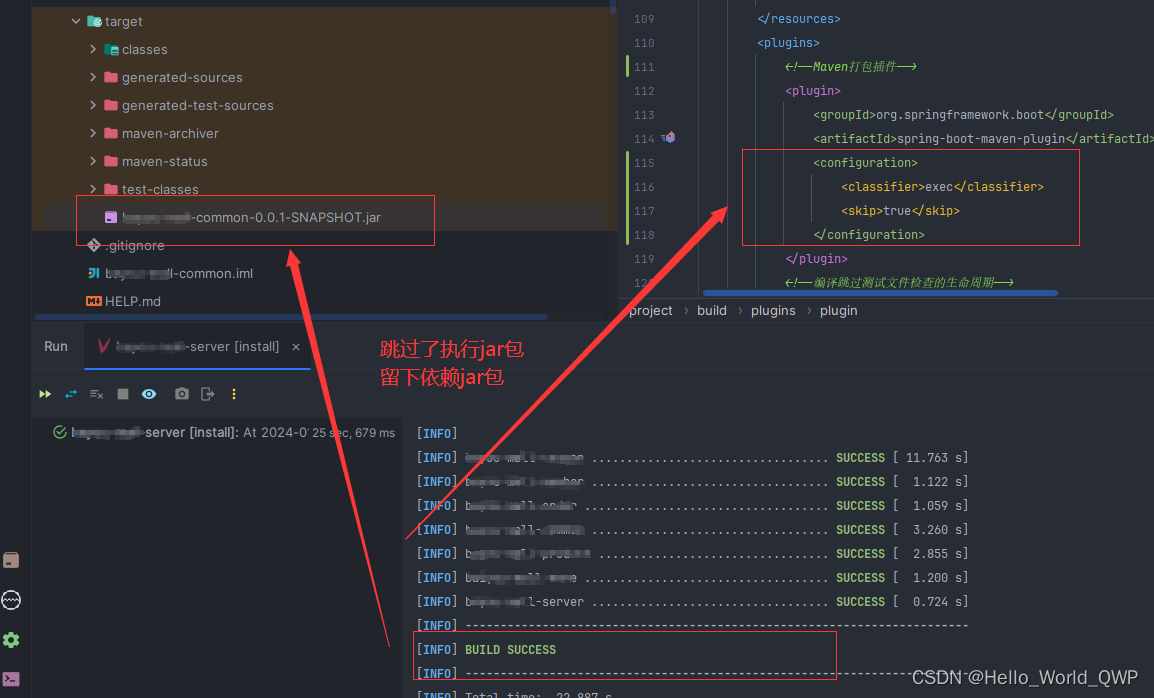This screenshot has width=1154, height=698.
Task: Stop the running Maven build
Action: coord(122,393)
